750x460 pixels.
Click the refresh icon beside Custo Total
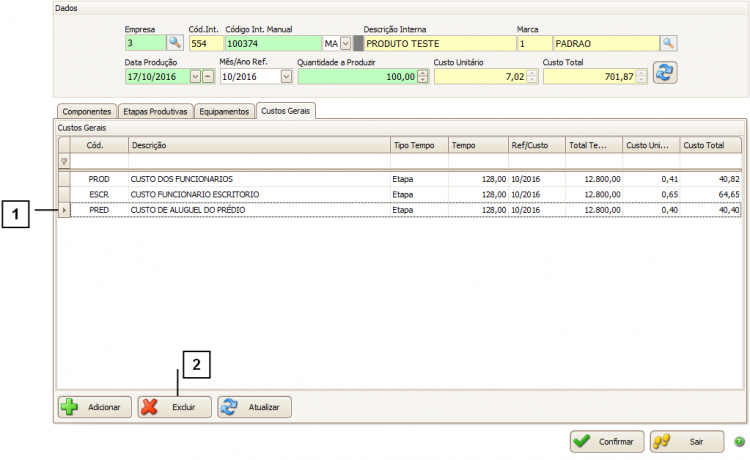pyautogui.click(x=664, y=72)
